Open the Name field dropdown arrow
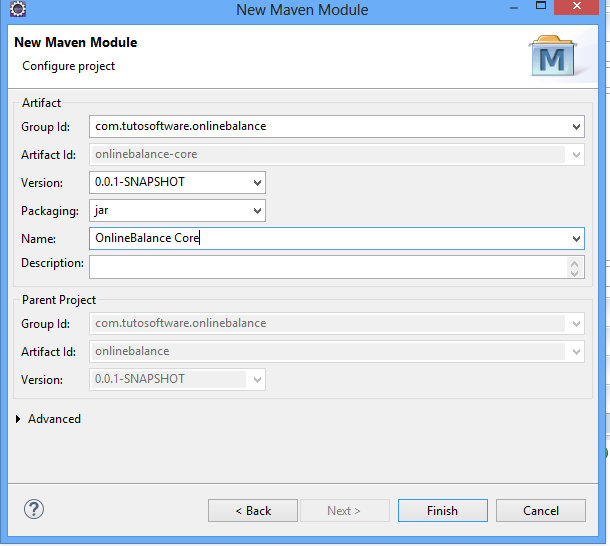Viewport: 610px width, 546px height. point(576,239)
